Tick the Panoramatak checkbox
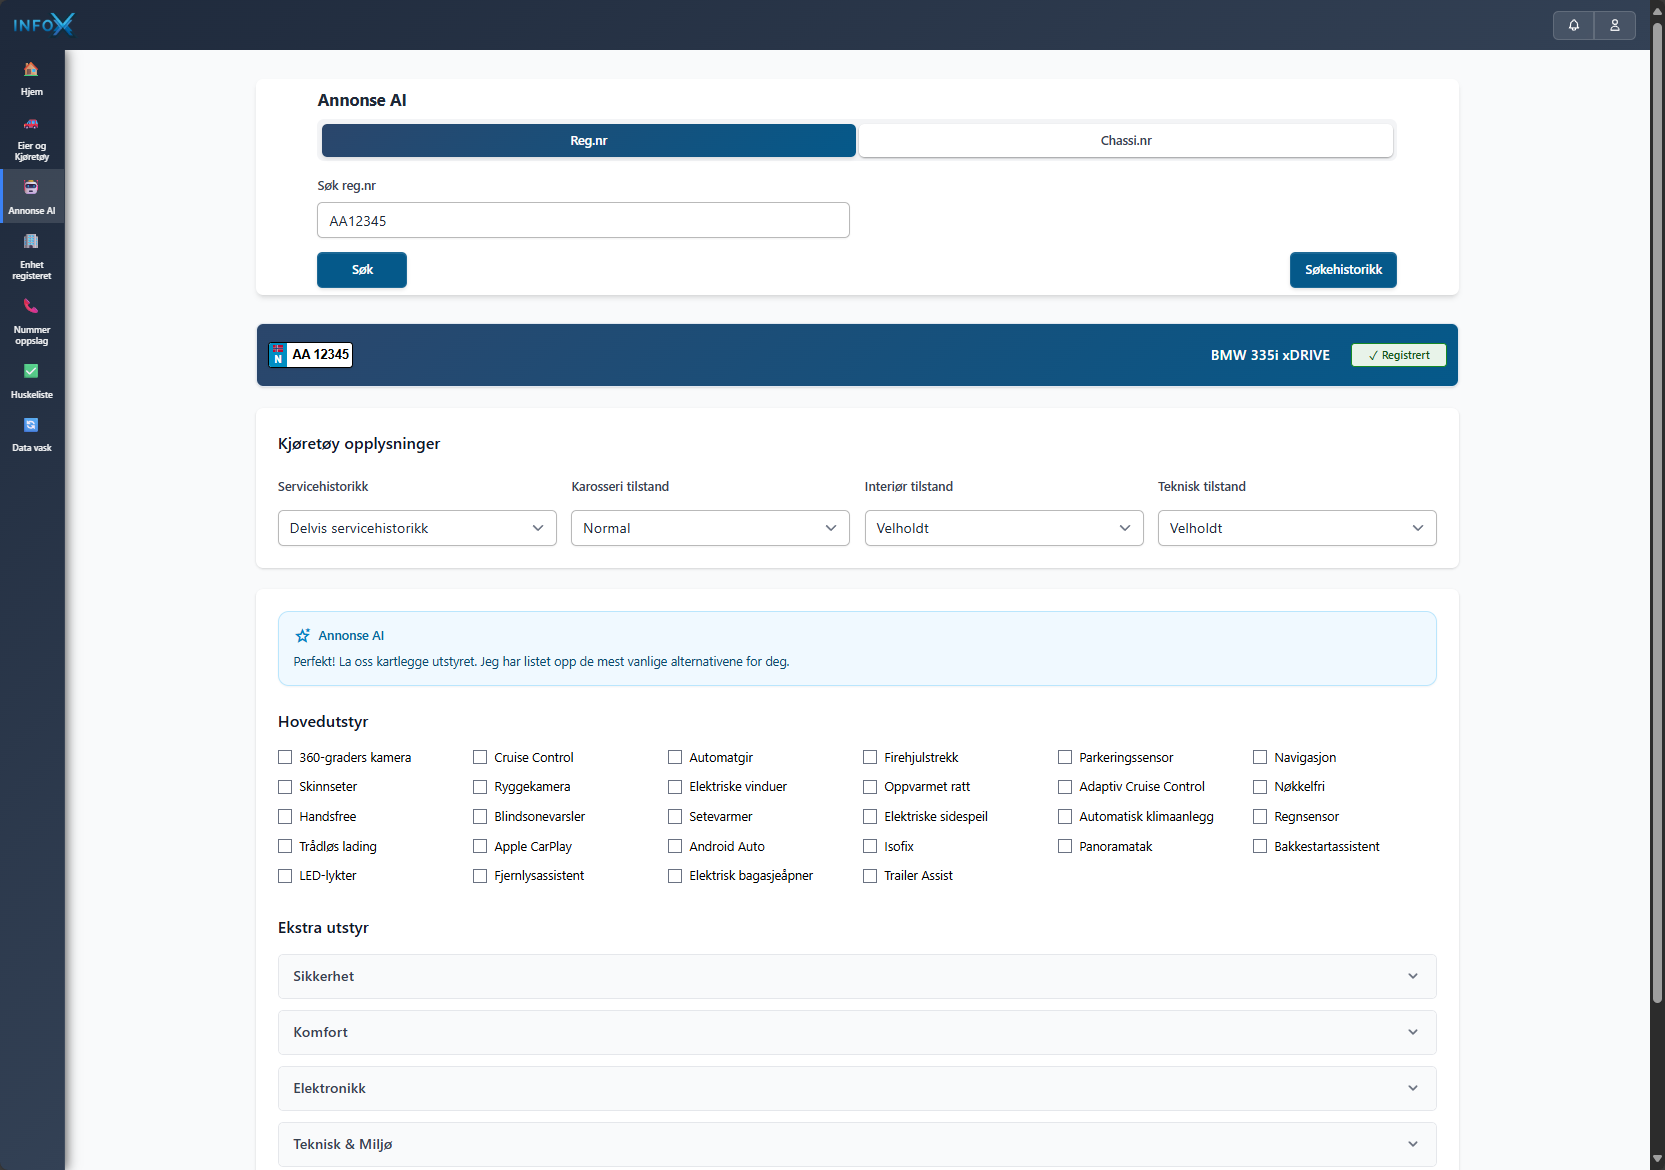1665x1170 pixels. click(1065, 846)
